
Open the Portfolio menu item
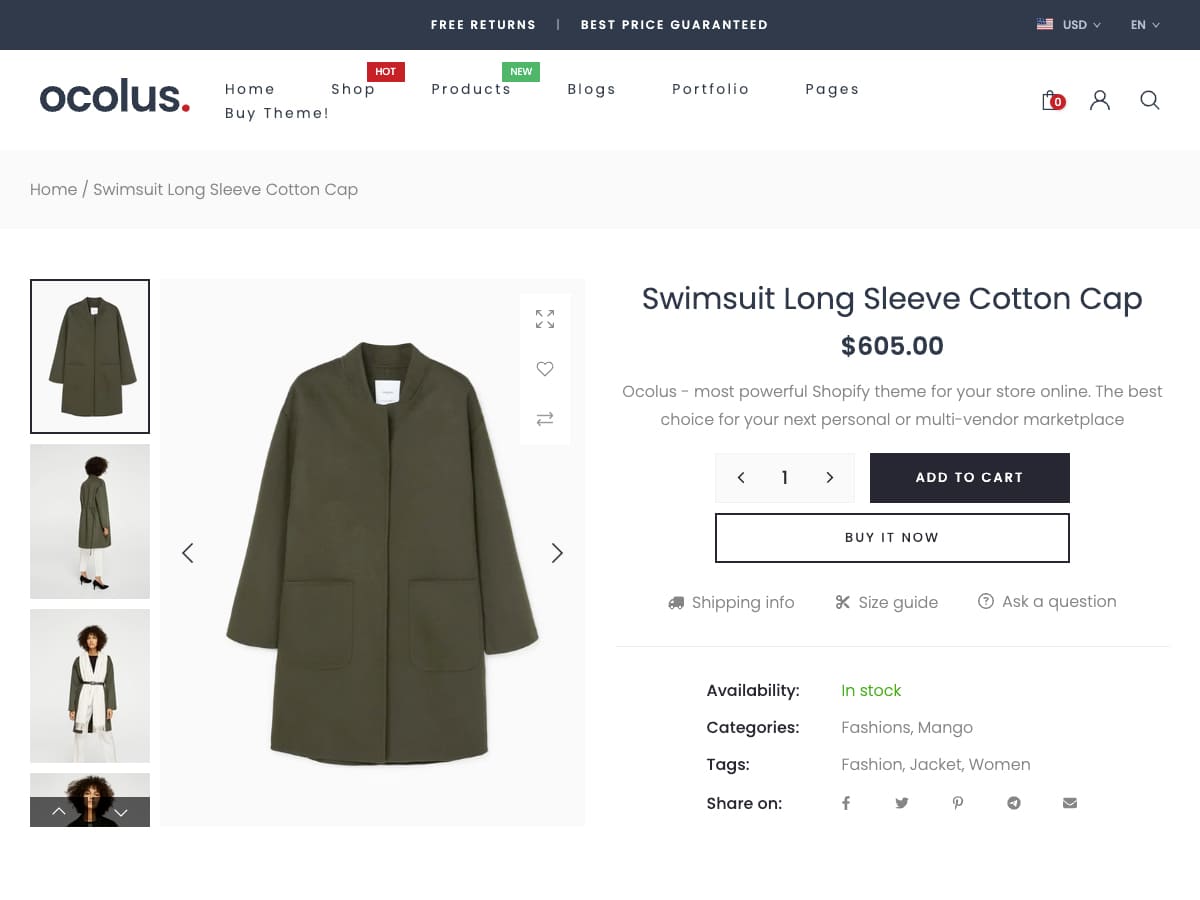click(710, 89)
